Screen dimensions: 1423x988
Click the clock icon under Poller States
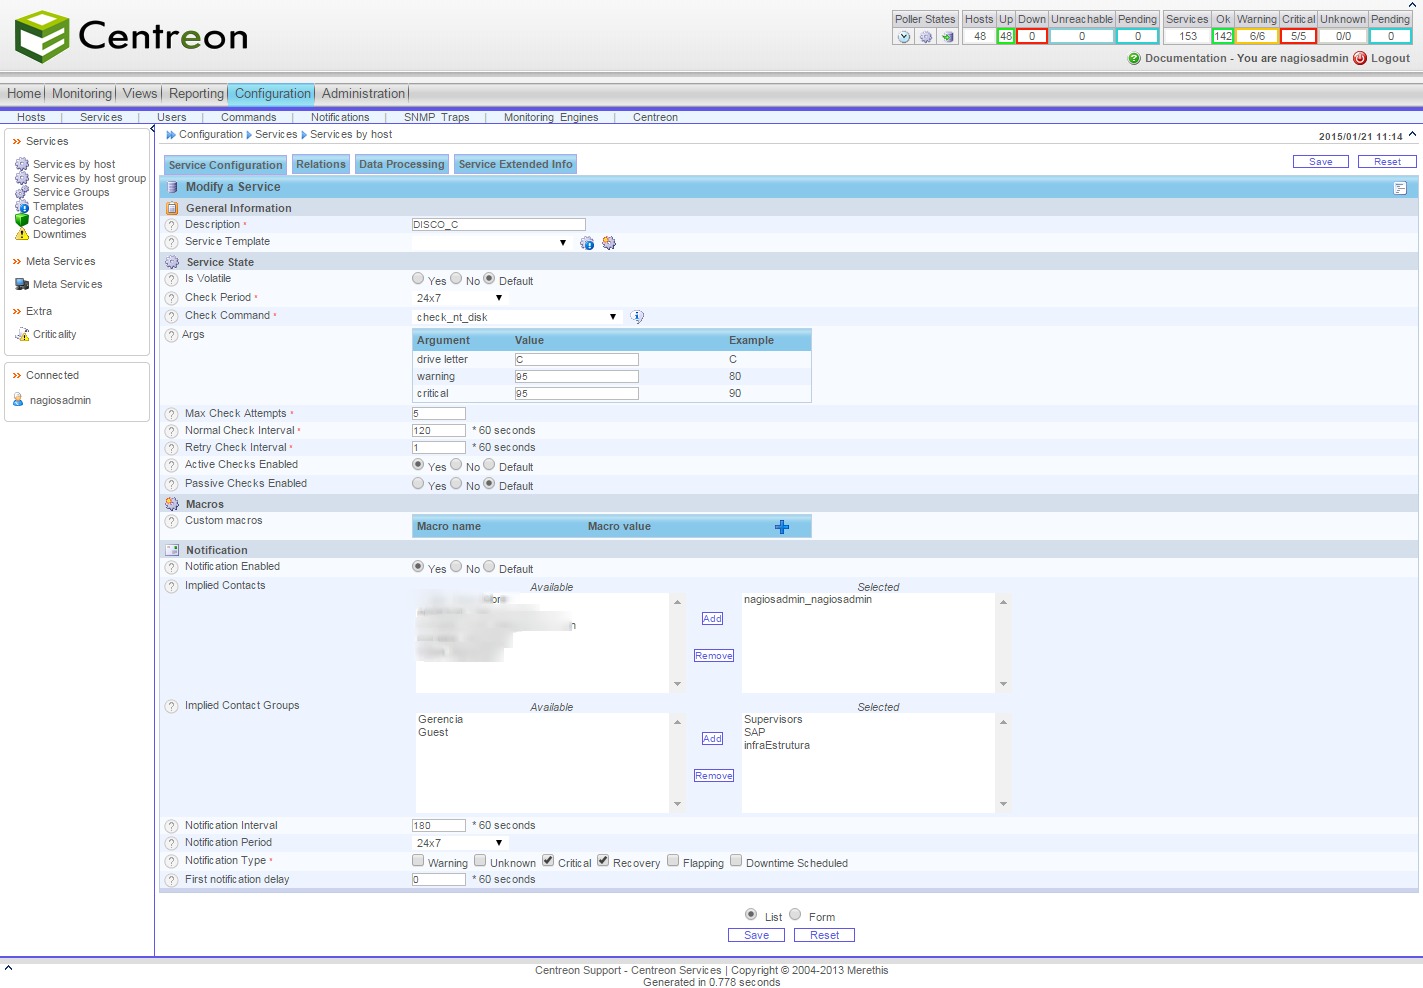point(904,37)
